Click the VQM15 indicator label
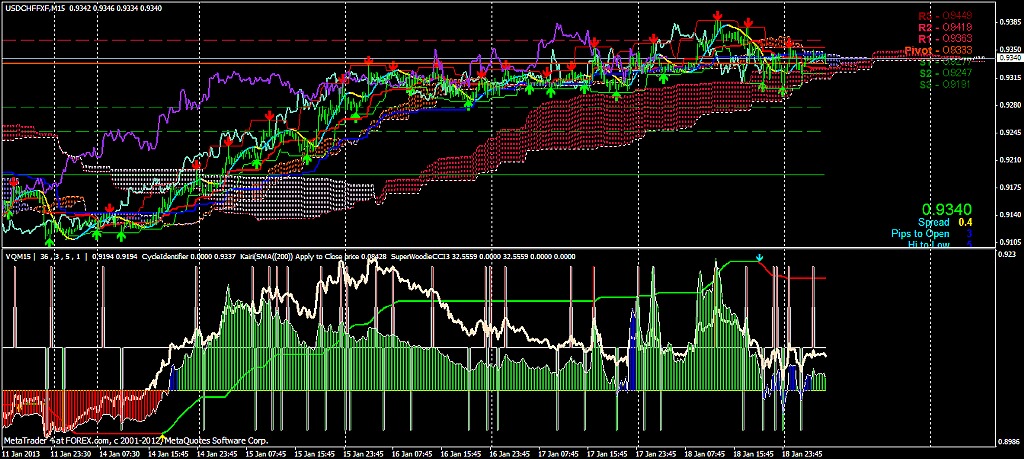This screenshot has height=459, width=1024. tap(18, 256)
